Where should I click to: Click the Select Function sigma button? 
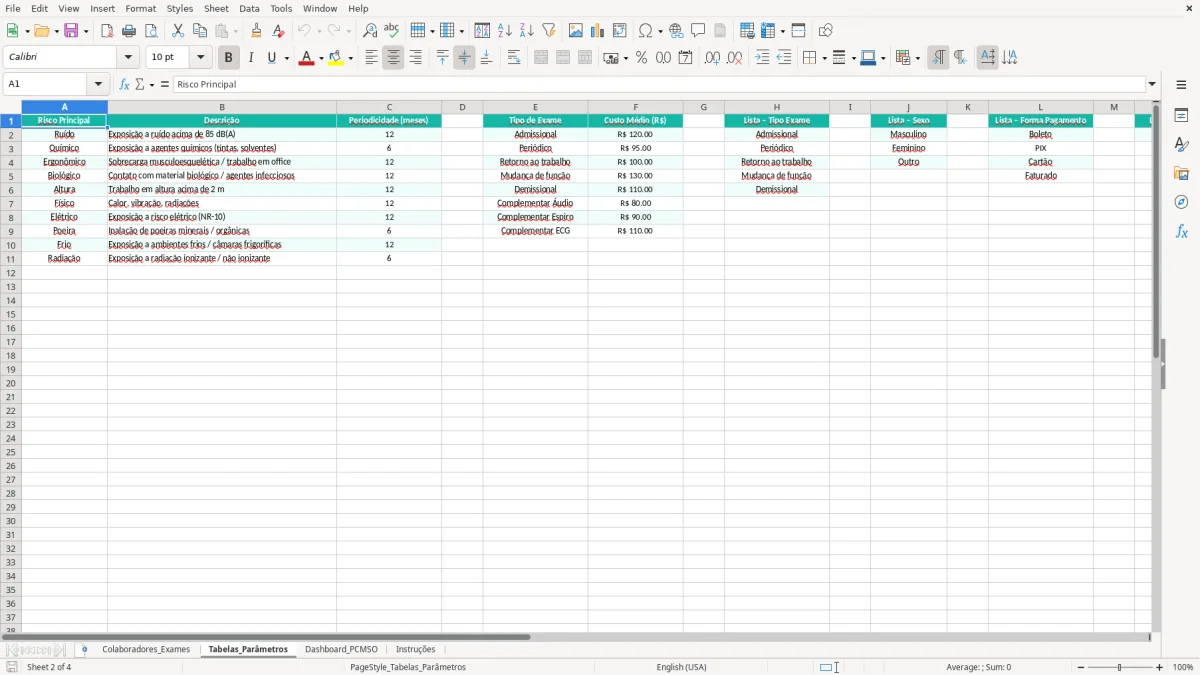click(140, 84)
